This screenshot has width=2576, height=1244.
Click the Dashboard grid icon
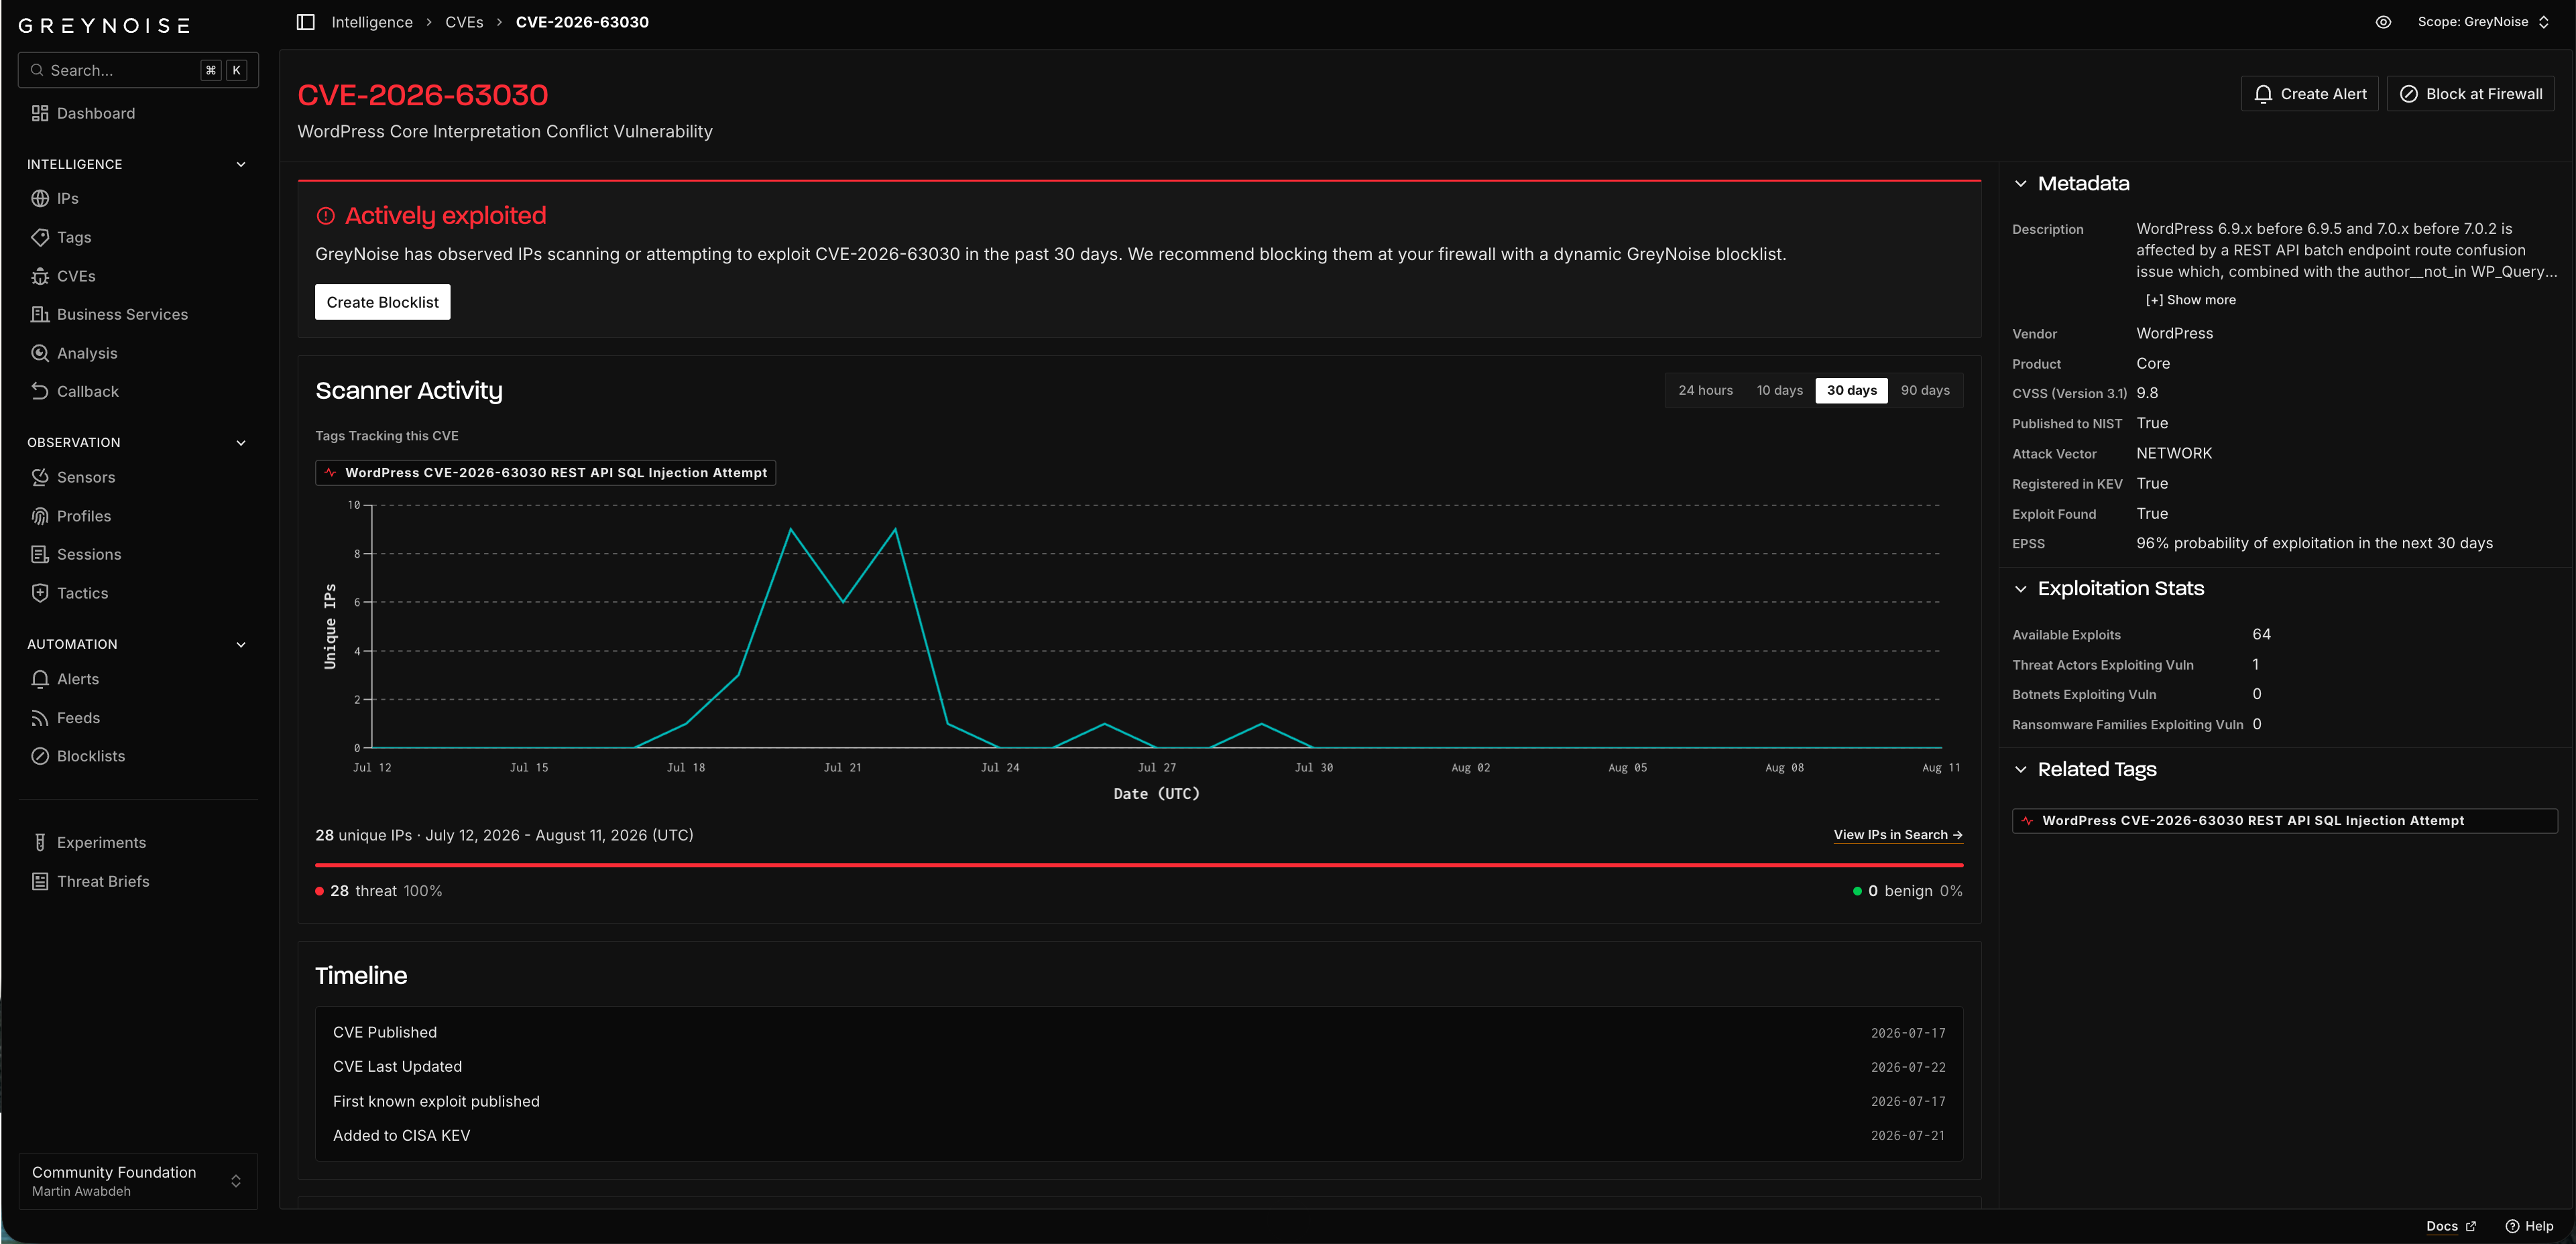[40, 113]
